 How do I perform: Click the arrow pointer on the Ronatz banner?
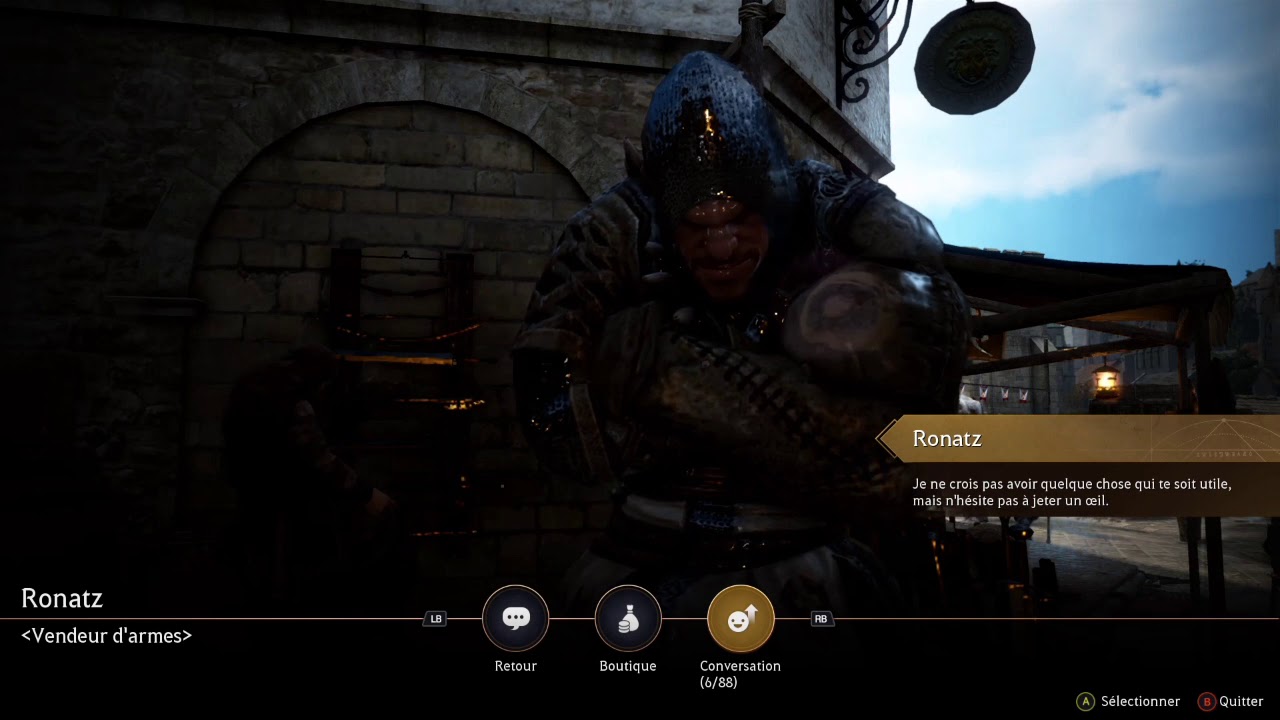[x=887, y=439]
